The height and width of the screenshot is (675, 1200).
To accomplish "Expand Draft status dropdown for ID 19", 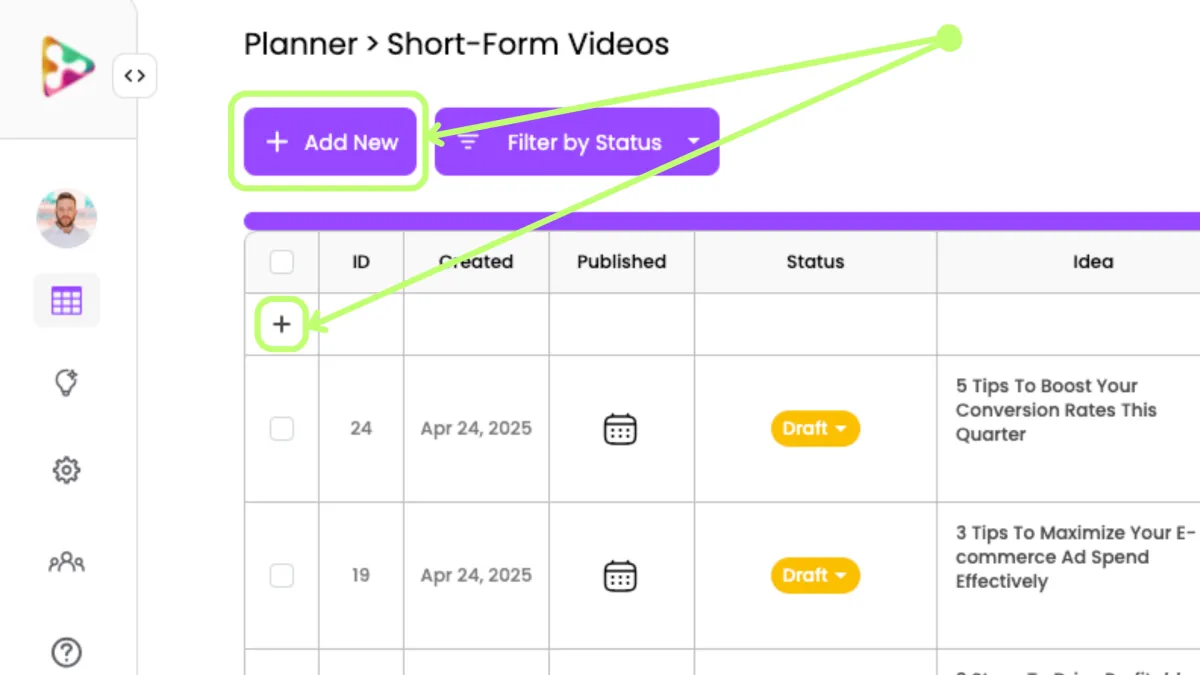I will point(815,576).
